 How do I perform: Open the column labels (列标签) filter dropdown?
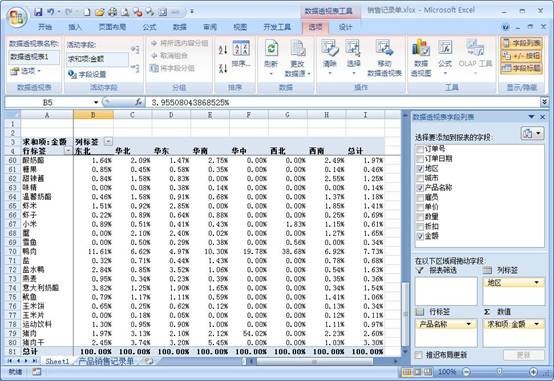coord(108,142)
